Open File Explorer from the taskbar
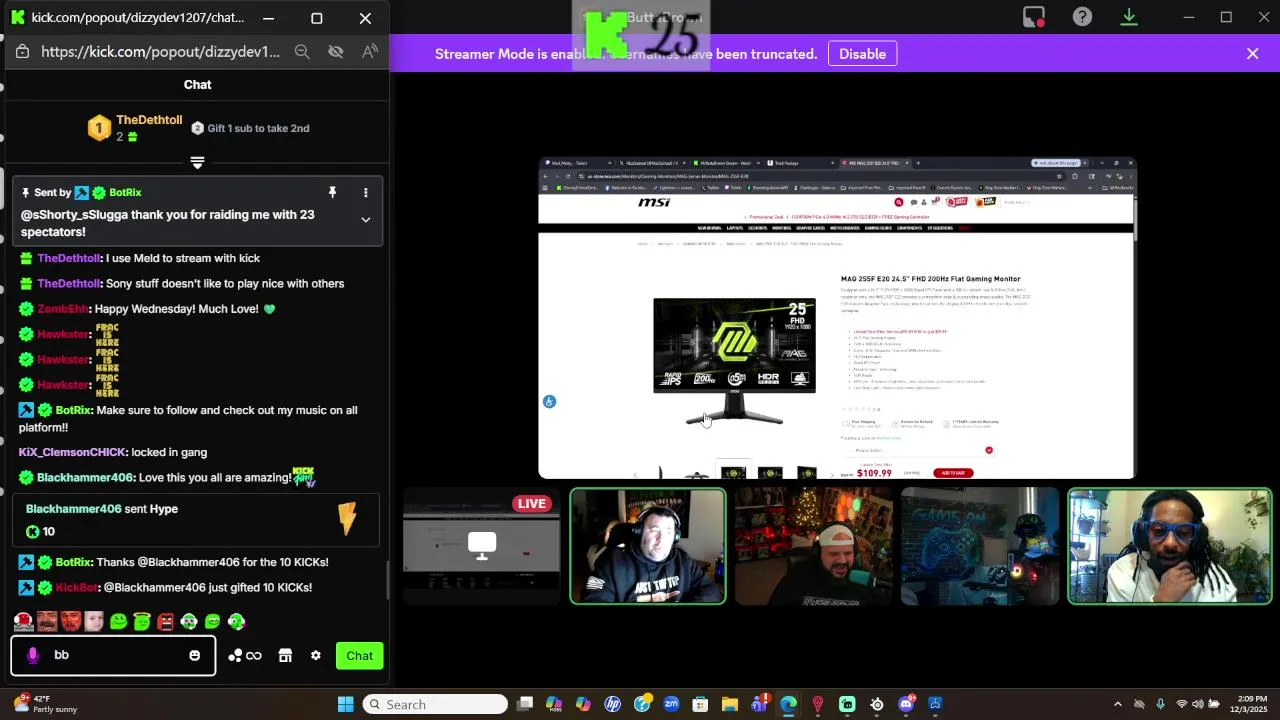Screen dimensions: 1280x720 [729, 704]
